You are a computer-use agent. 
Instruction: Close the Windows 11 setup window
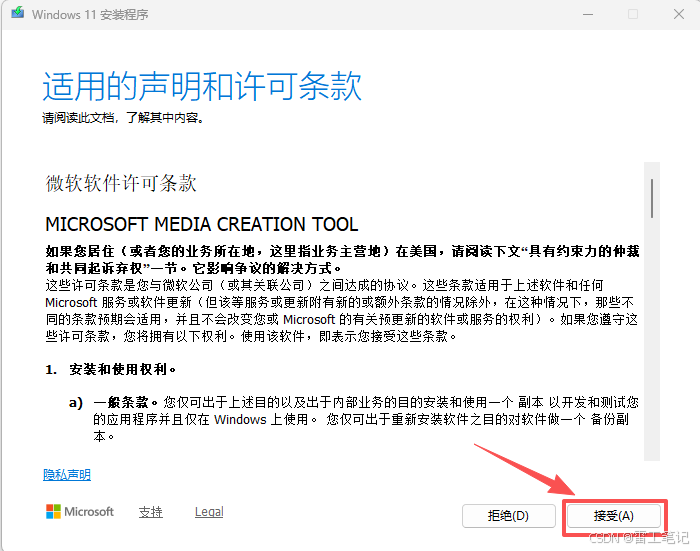(x=679, y=14)
